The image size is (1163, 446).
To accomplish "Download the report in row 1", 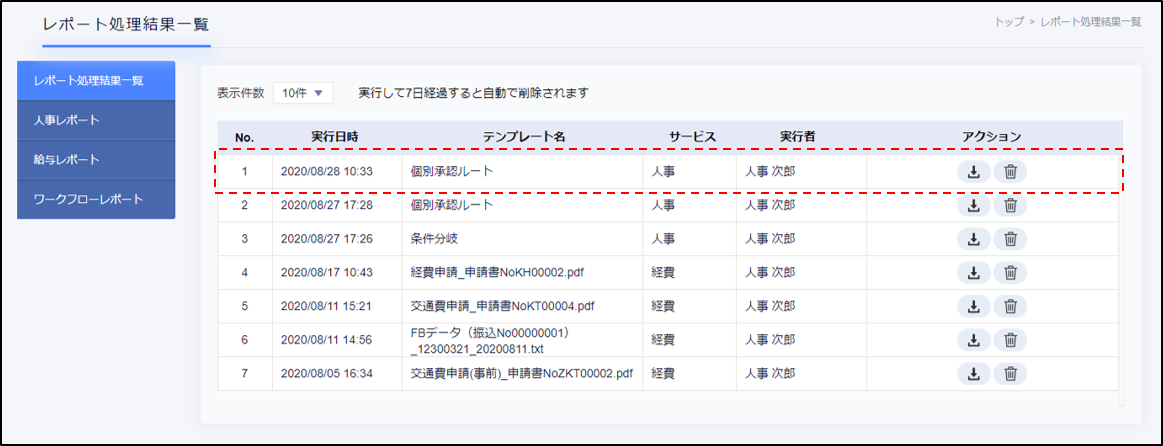I will coord(973,172).
